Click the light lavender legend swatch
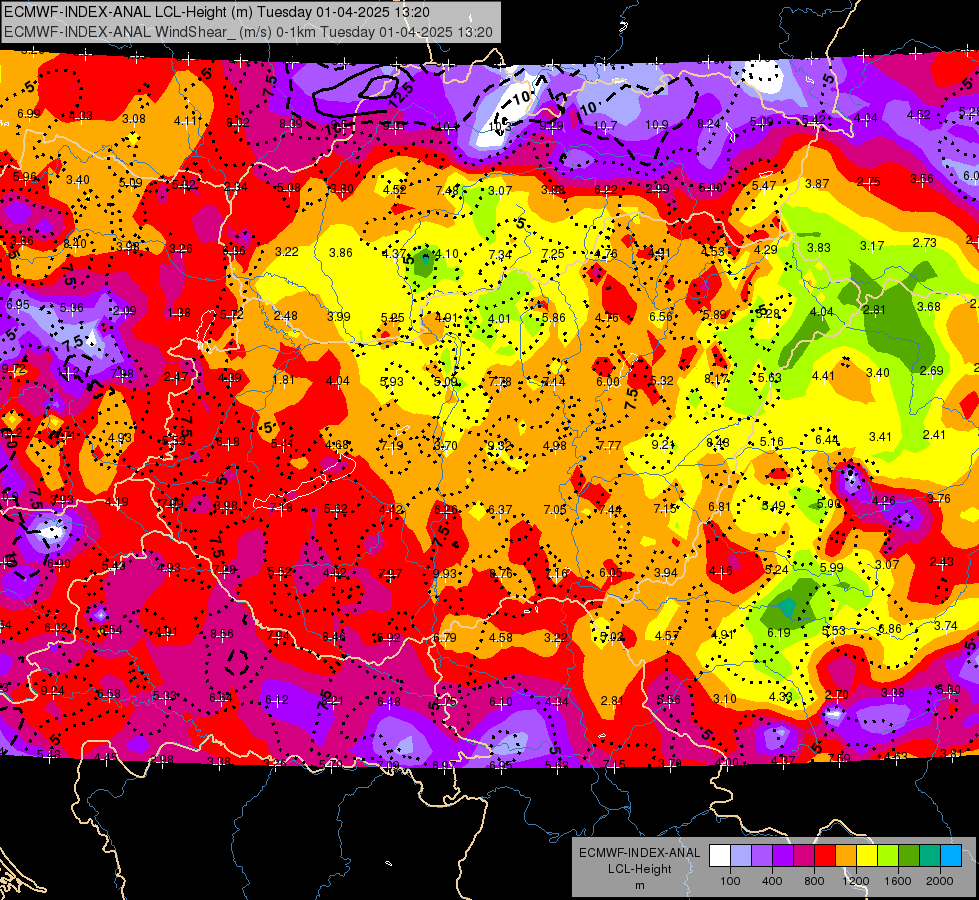 click(741, 856)
